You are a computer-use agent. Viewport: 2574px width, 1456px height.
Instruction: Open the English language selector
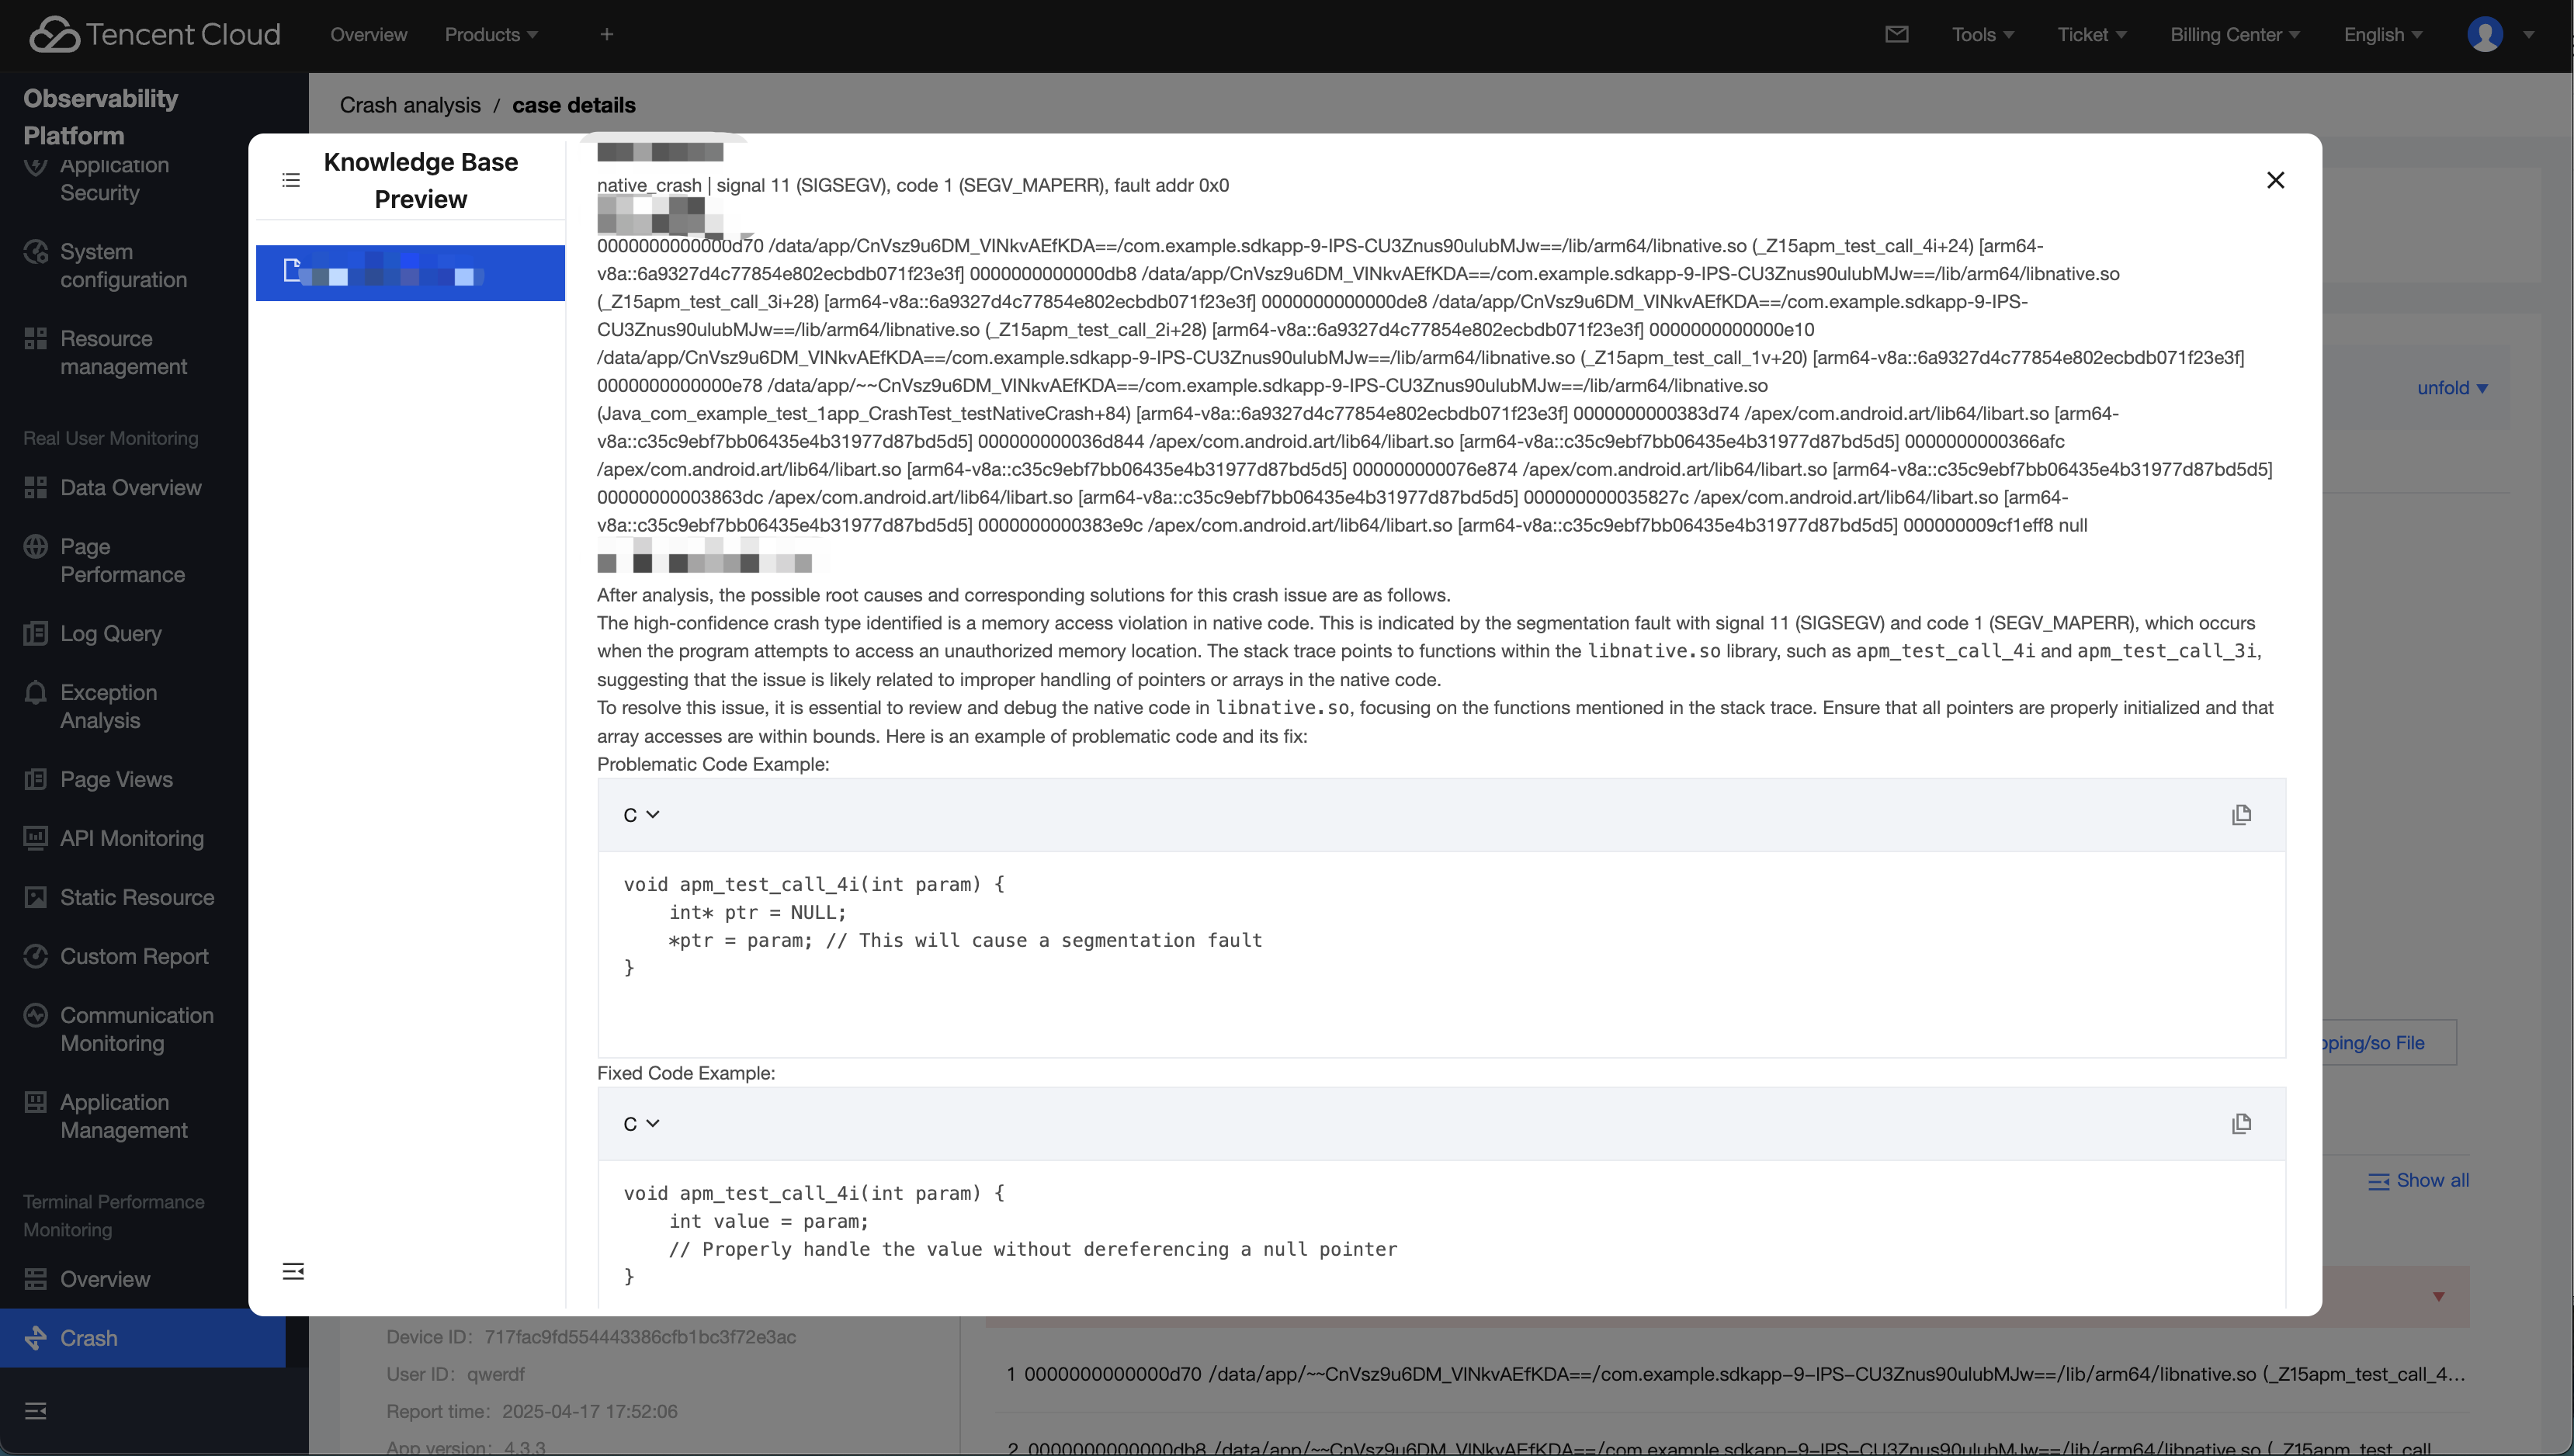[2382, 35]
